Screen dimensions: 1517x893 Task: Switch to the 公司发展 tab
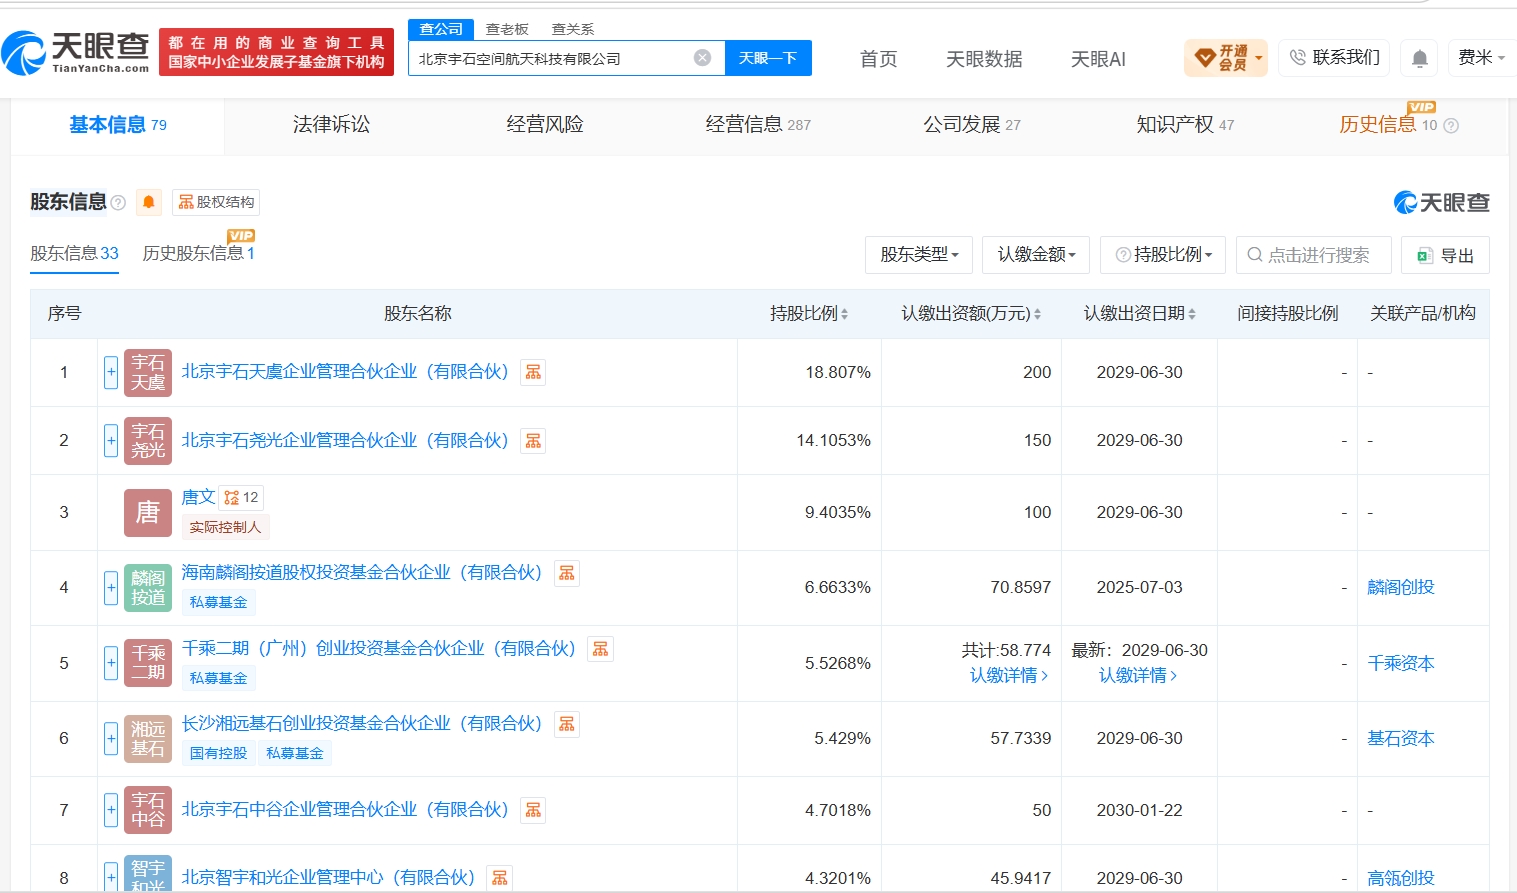coord(972,125)
